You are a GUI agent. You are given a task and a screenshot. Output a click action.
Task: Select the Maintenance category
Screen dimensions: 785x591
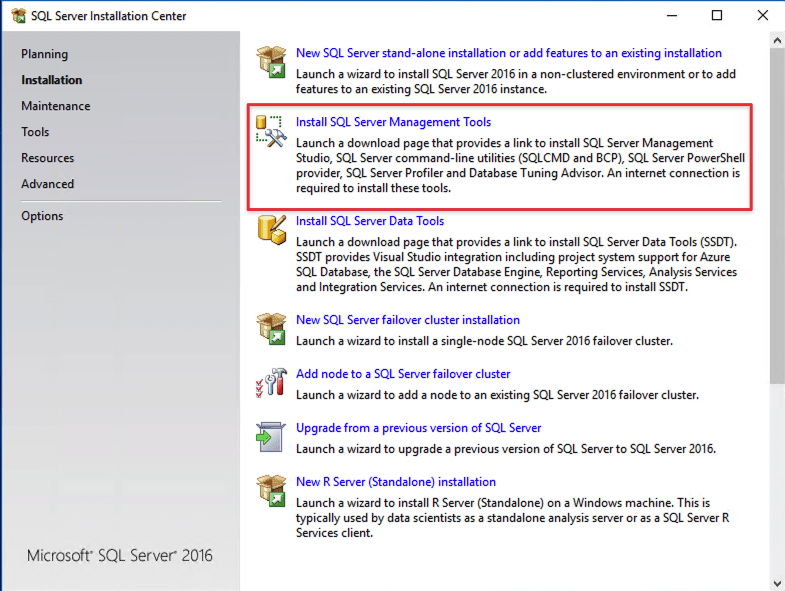pyautogui.click(x=56, y=106)
